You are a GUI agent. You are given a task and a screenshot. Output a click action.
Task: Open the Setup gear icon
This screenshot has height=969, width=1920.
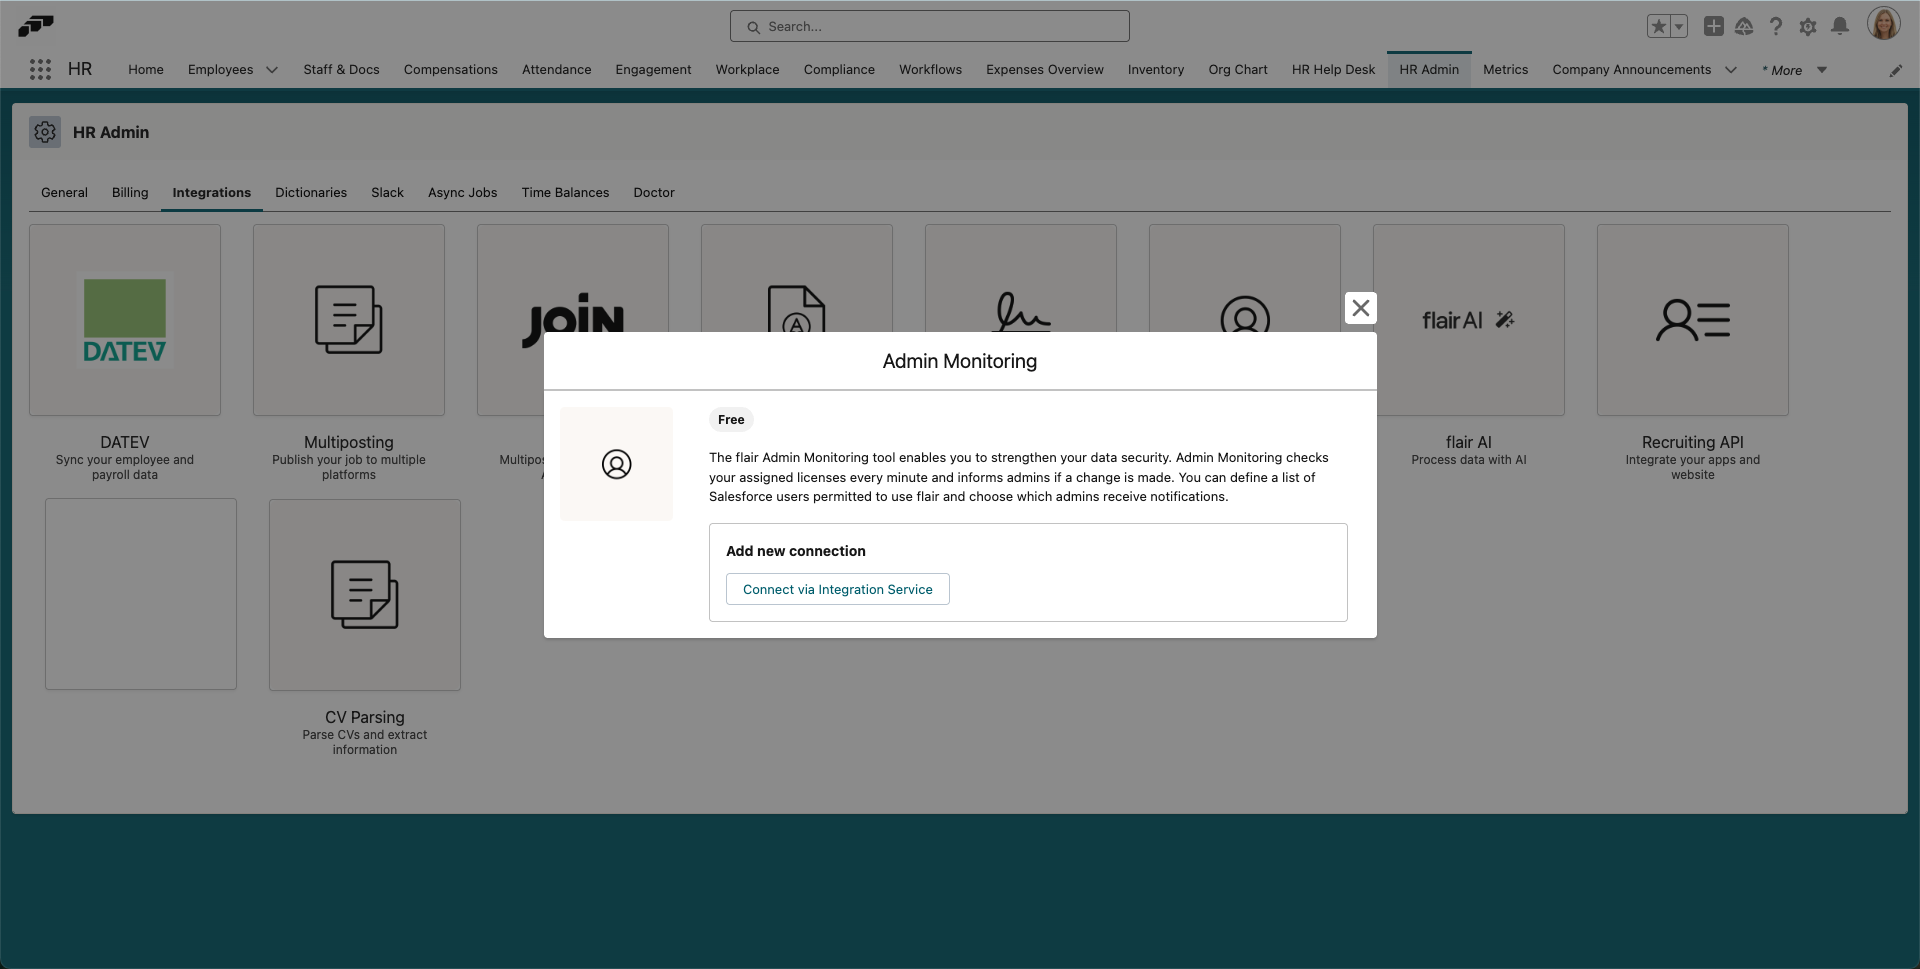point(1807,27)
